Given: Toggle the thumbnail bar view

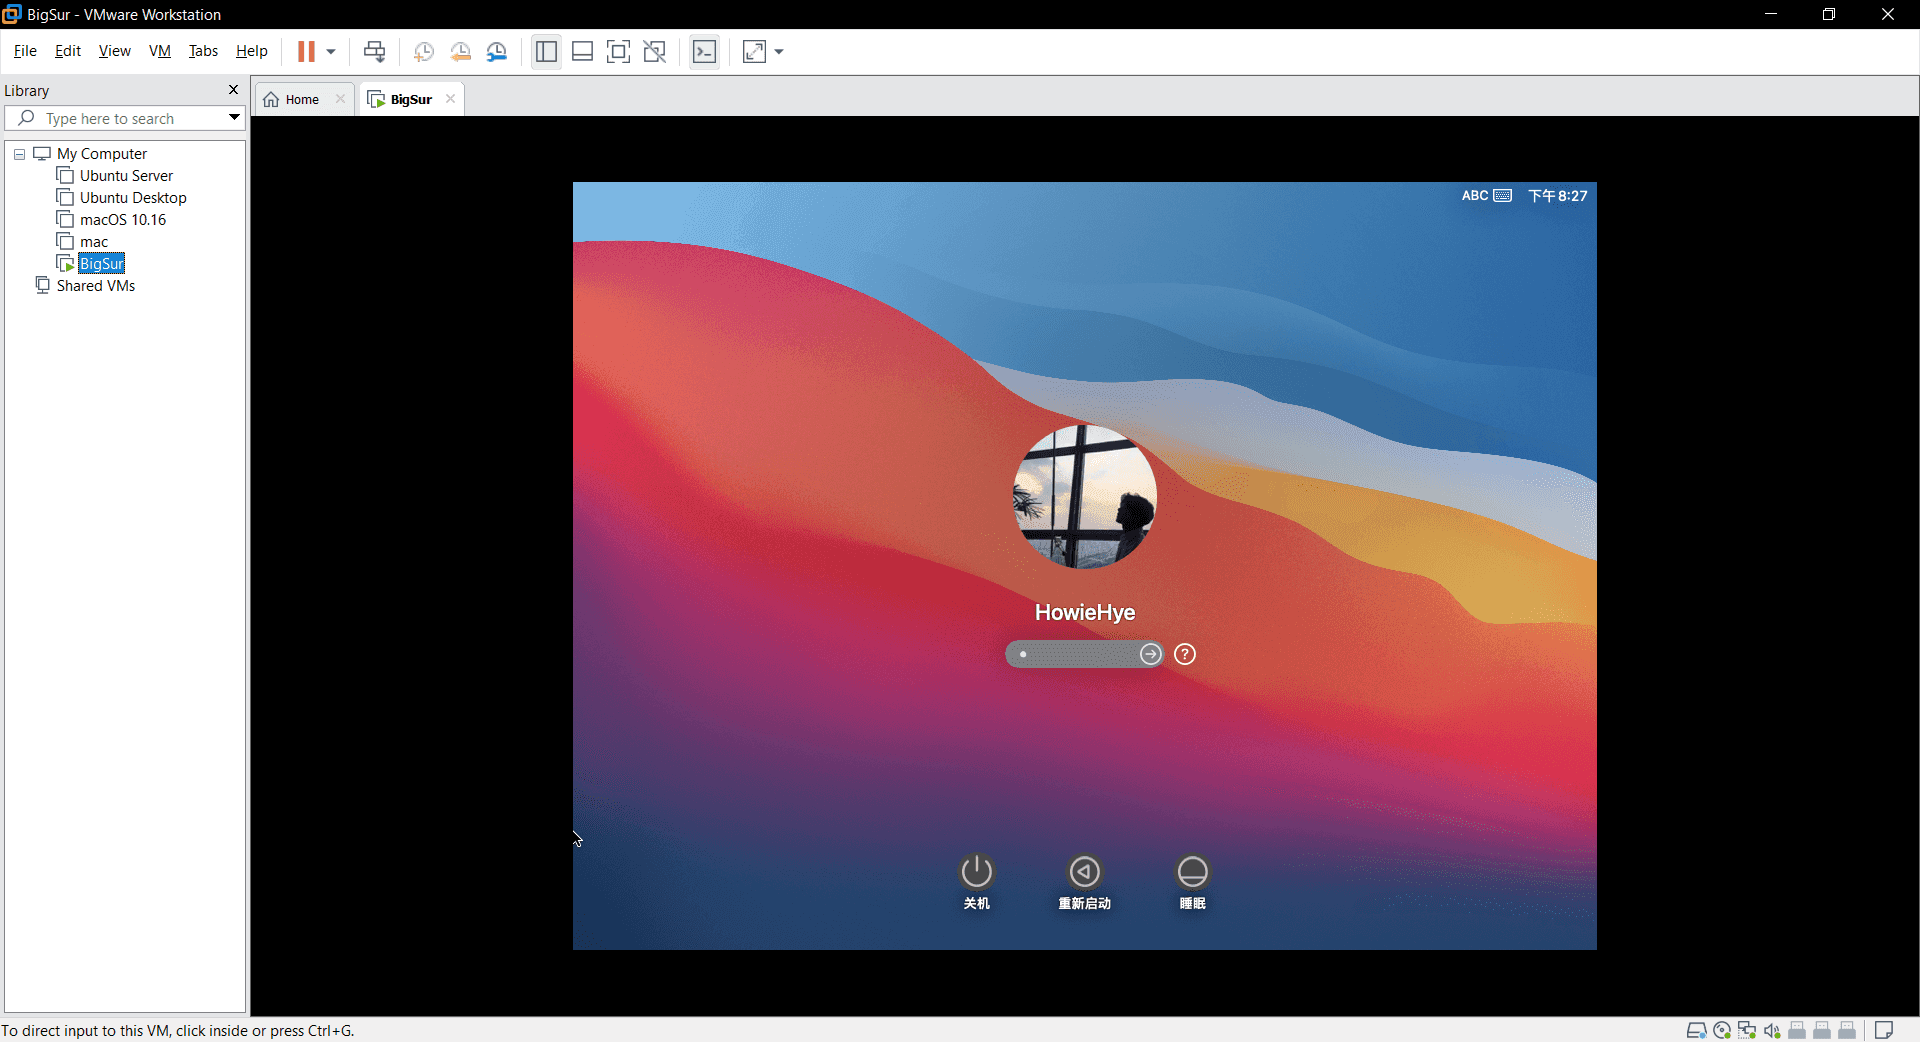Looking at the screenshot, I should pyautogui.click(x=582, y=52).
